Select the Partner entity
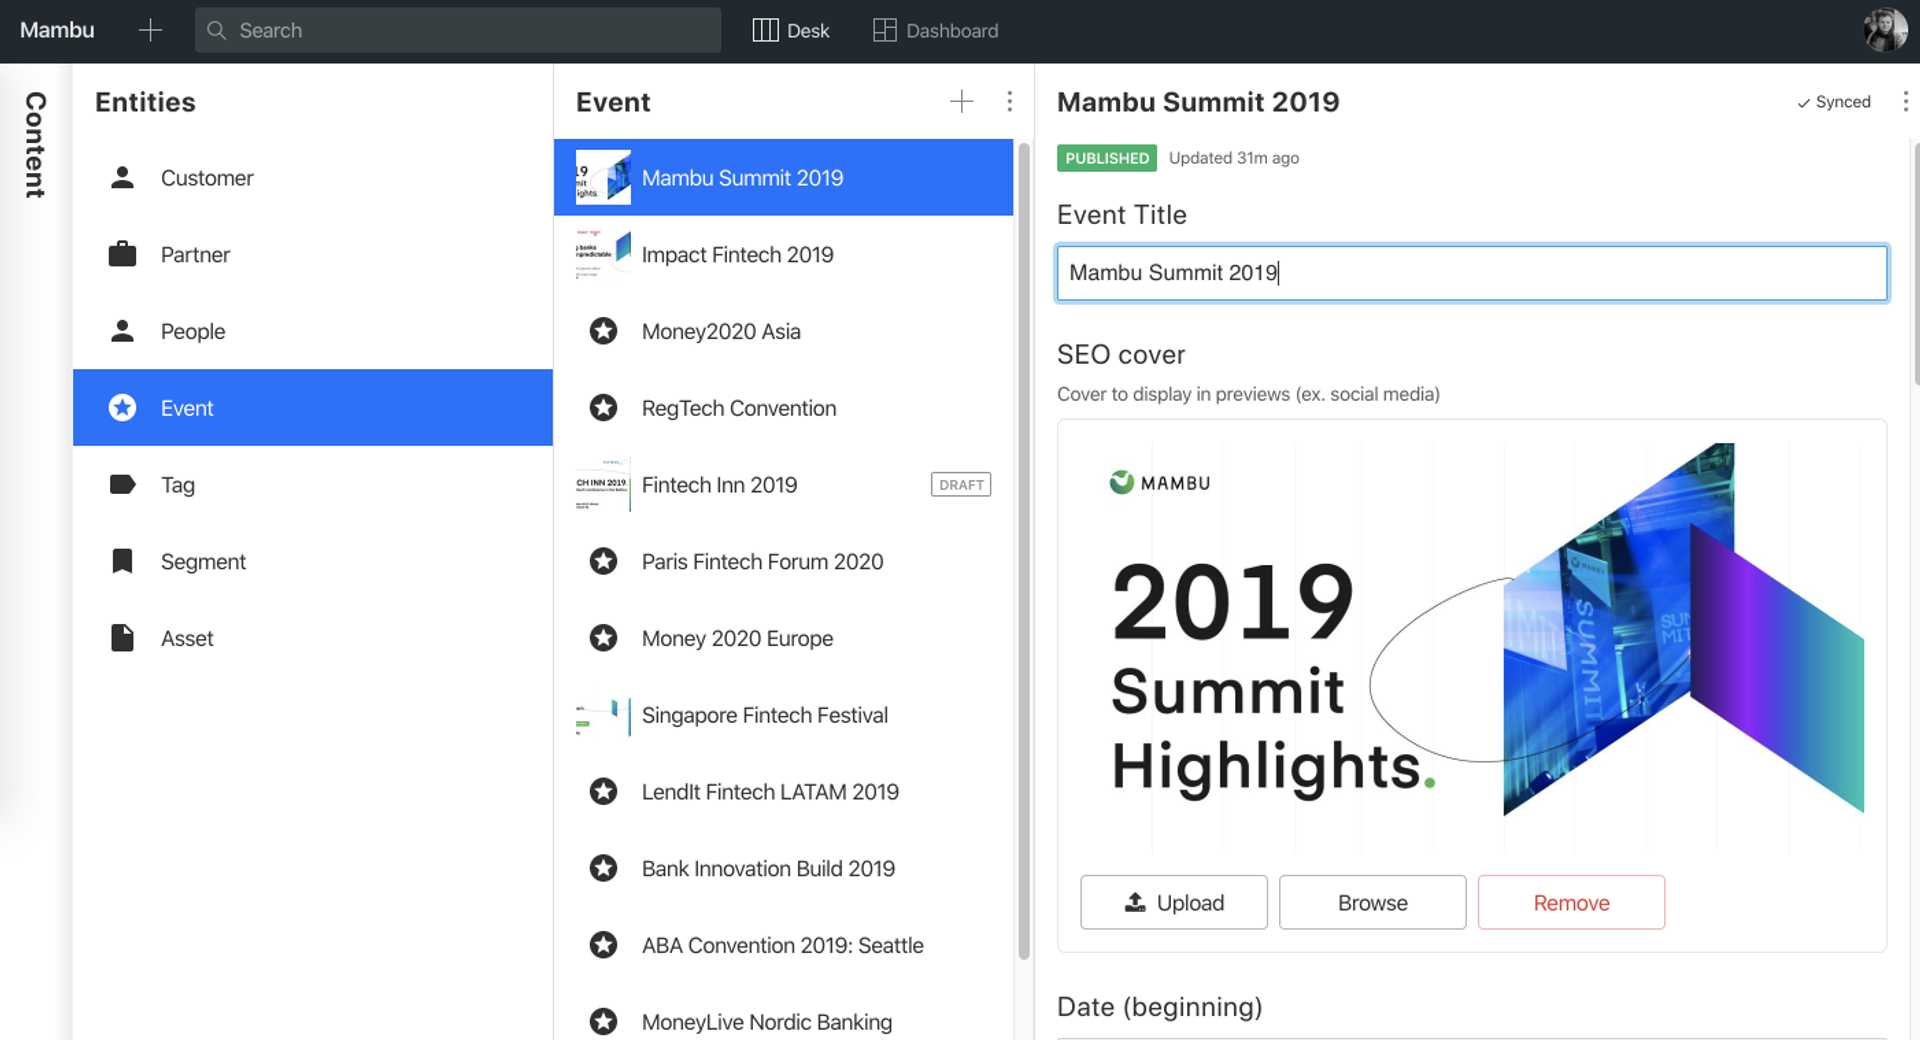This screenshot has height=1040, width=1920. 313,254
